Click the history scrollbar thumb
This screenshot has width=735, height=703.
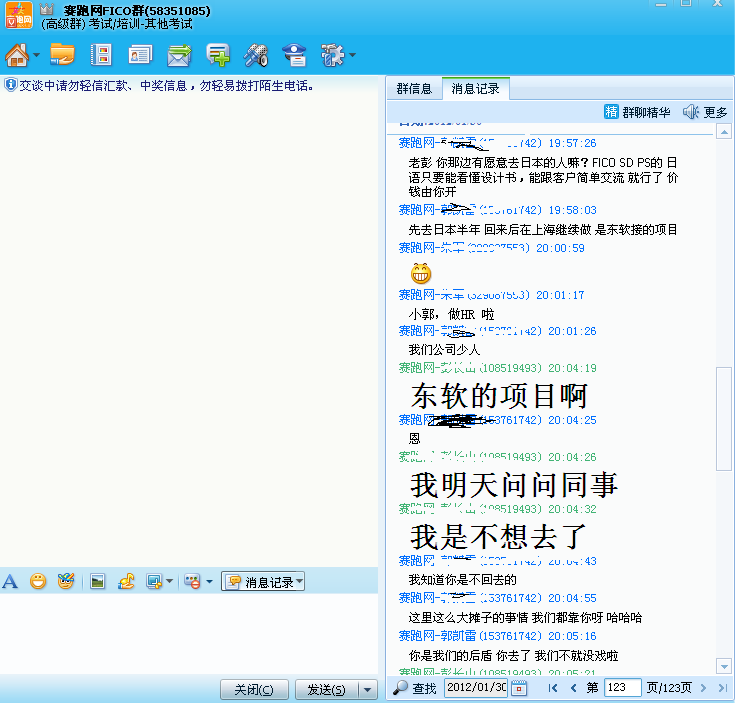[x=724, y=418]
